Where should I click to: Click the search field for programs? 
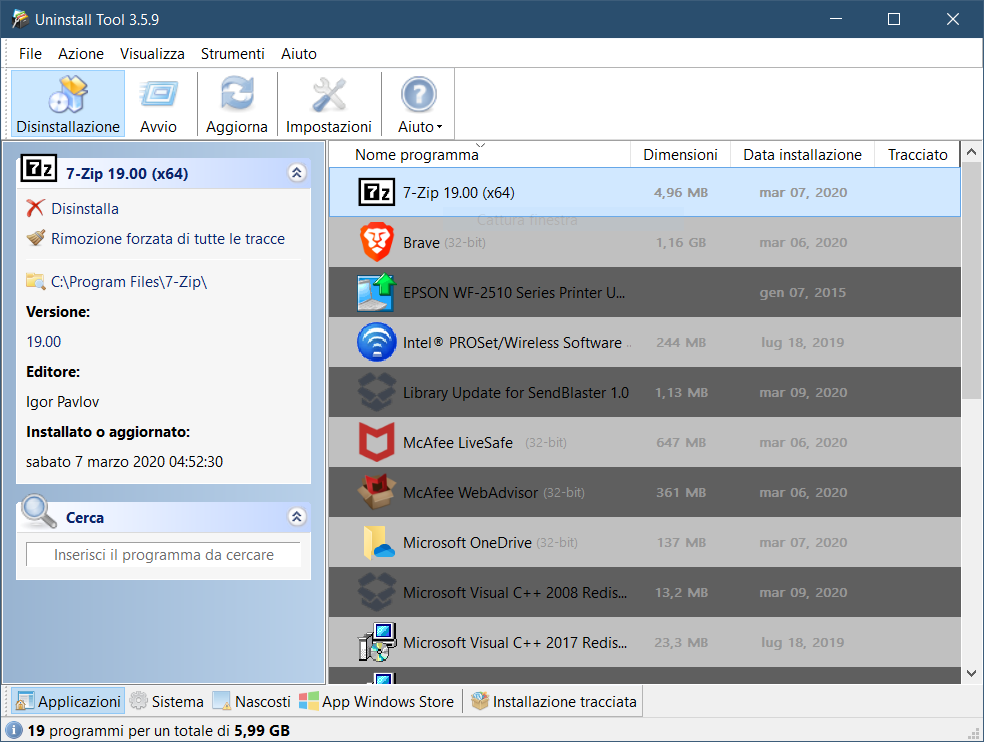point(164,555)
